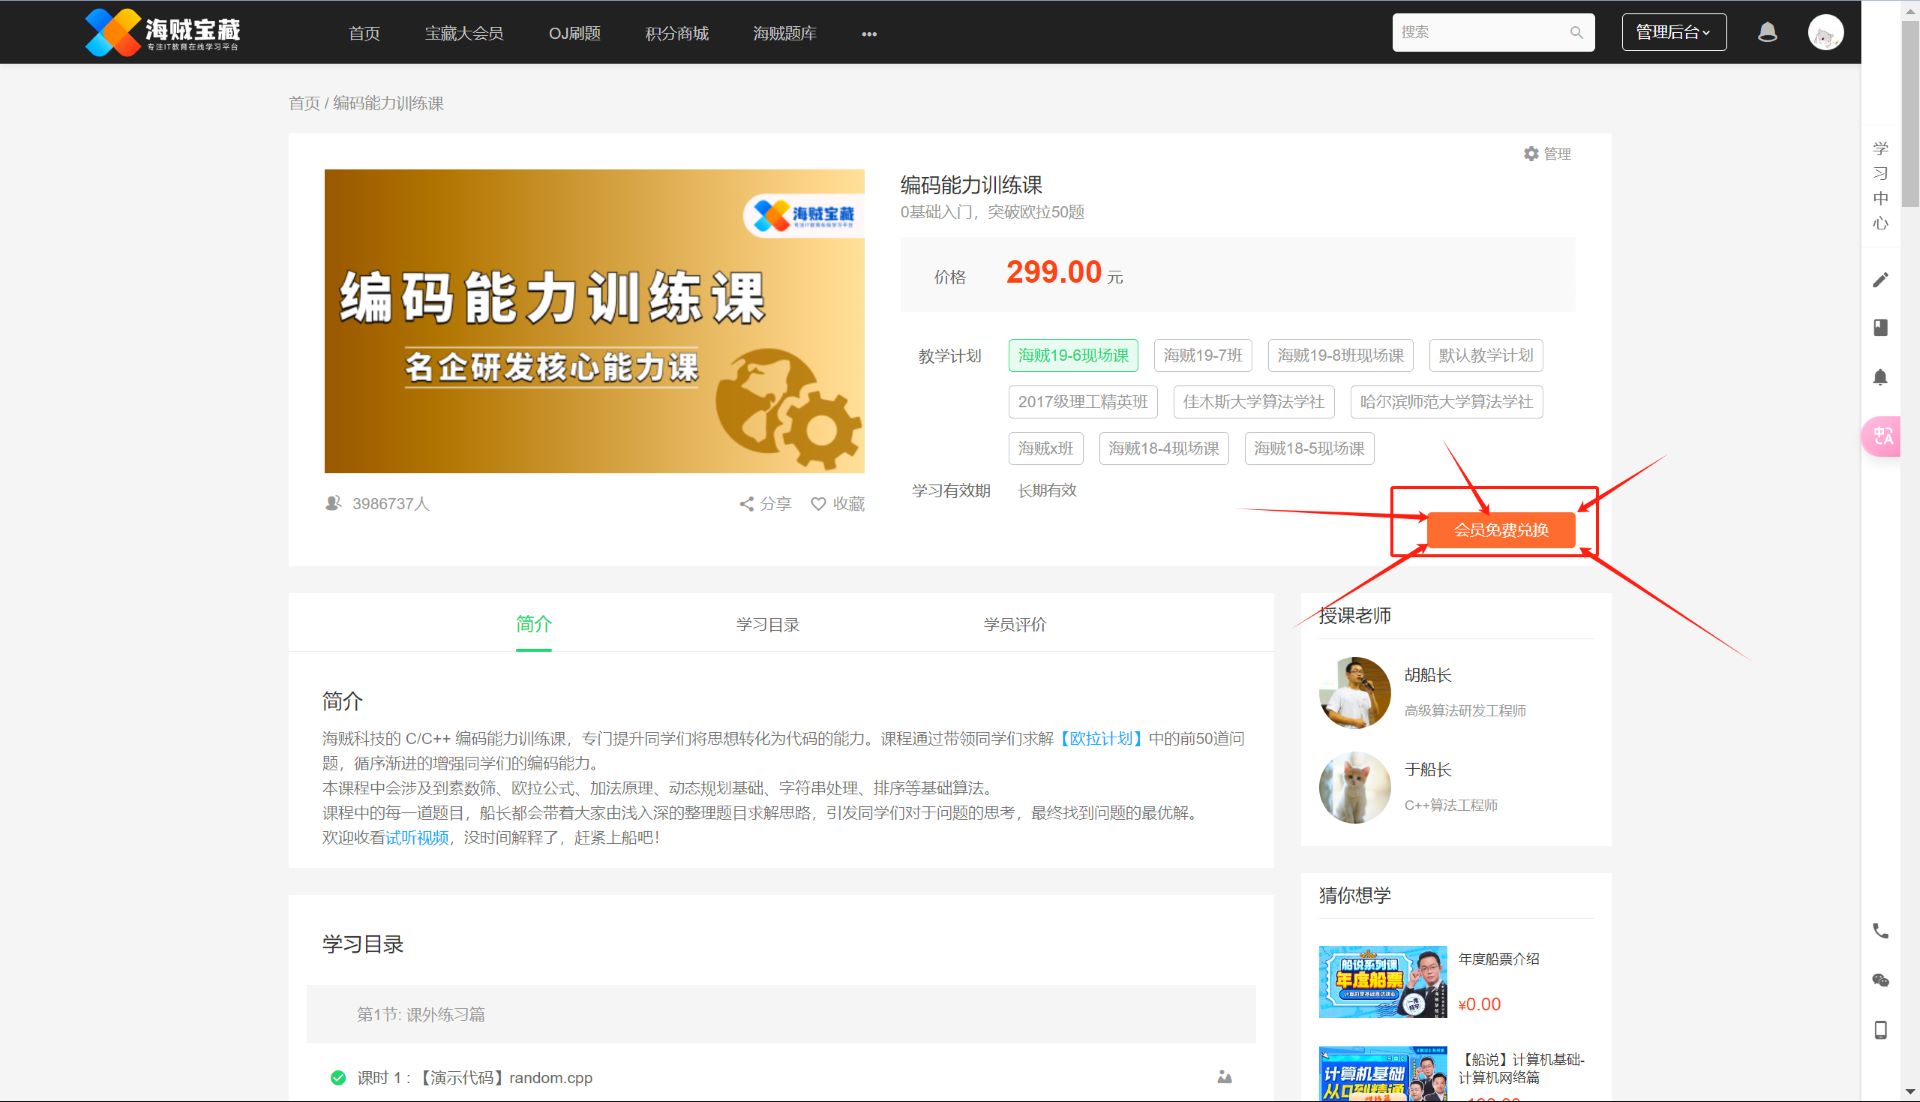Select plan 海贼x班
This screenshot has height=1102, width=1920.
pos(1045,448)
